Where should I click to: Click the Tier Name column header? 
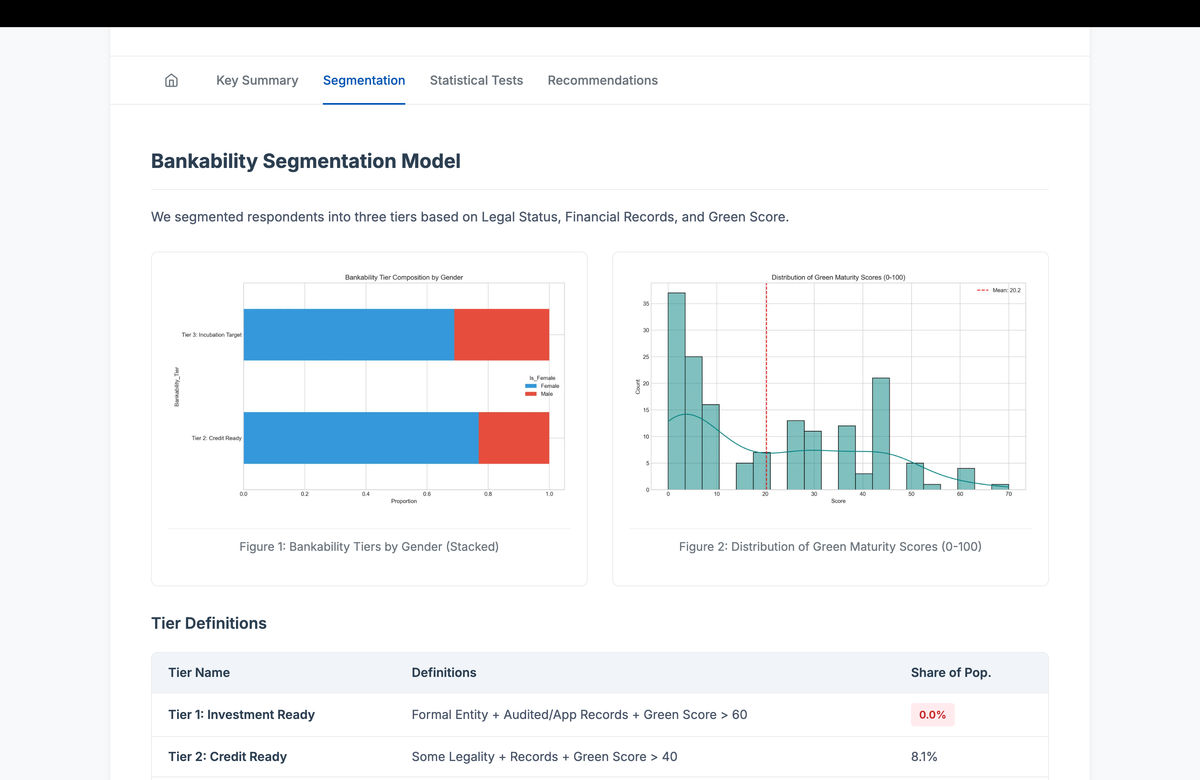pos(199,673)
